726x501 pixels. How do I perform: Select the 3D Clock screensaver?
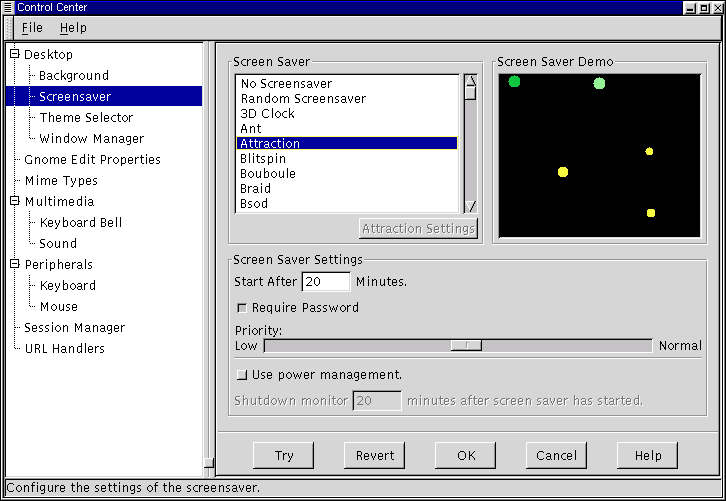[268, 114]
